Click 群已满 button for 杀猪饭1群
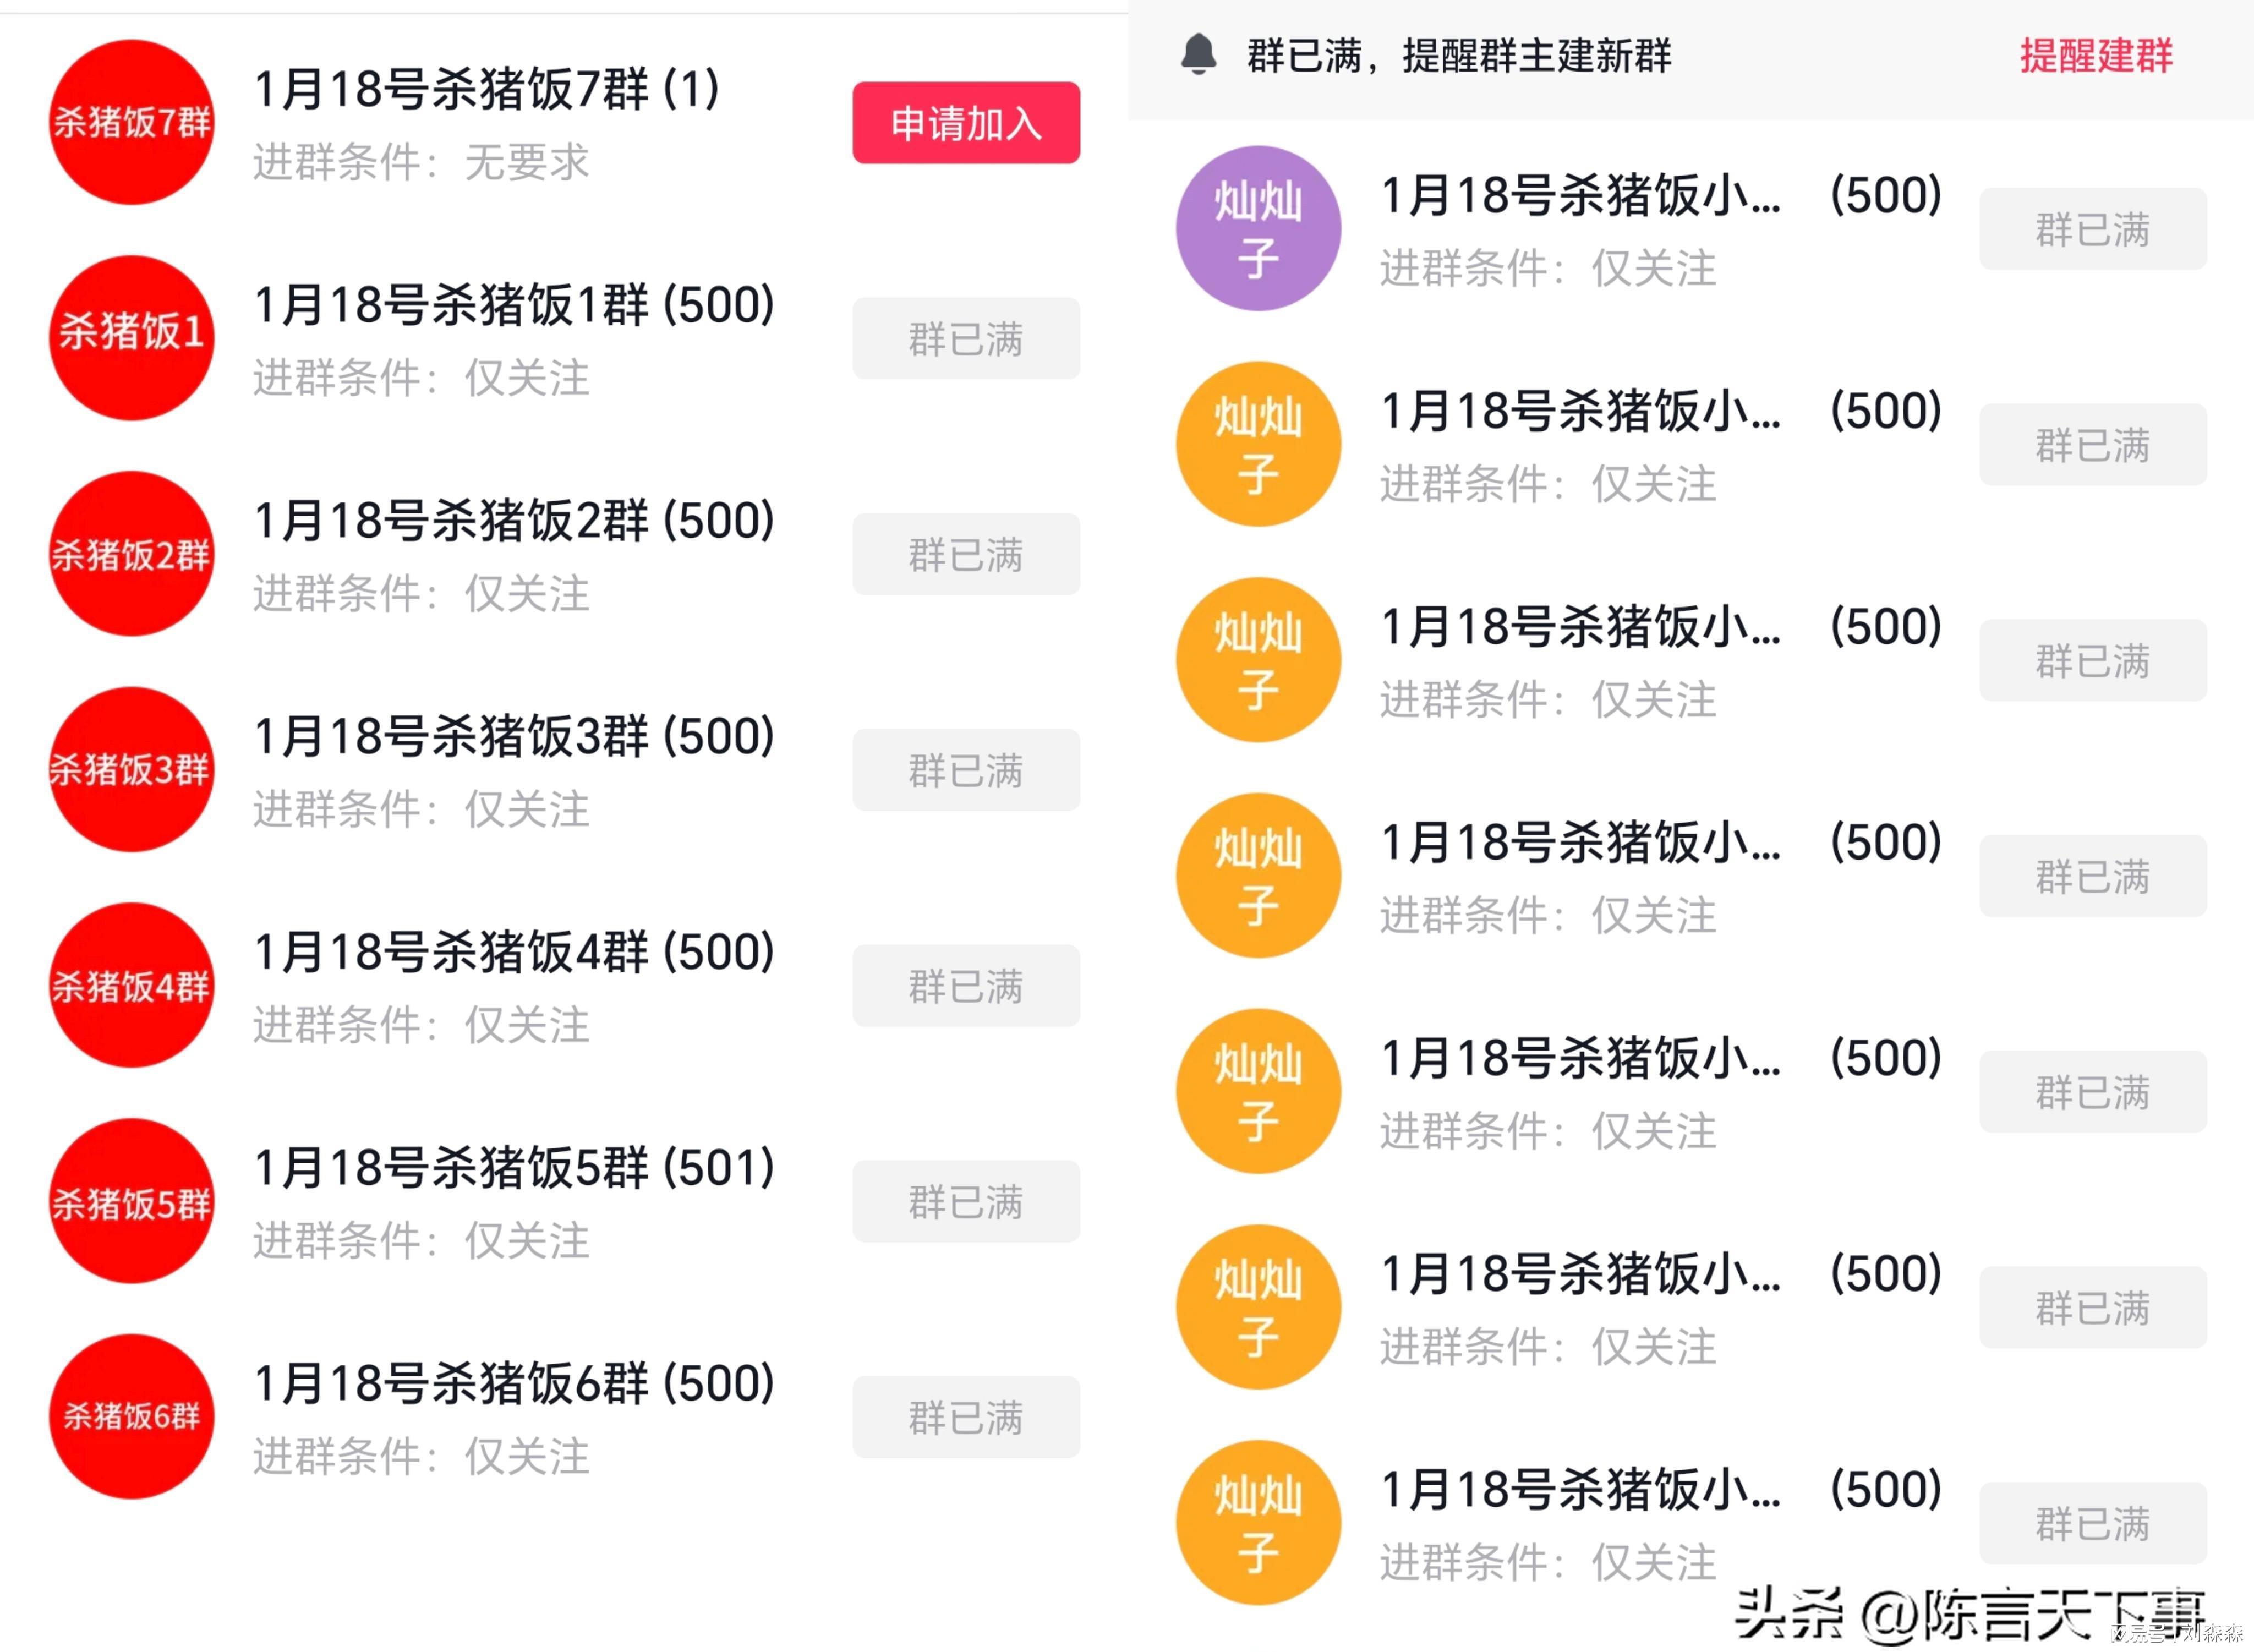This screenshot has height=1652, width=2254. pos(965,338)
